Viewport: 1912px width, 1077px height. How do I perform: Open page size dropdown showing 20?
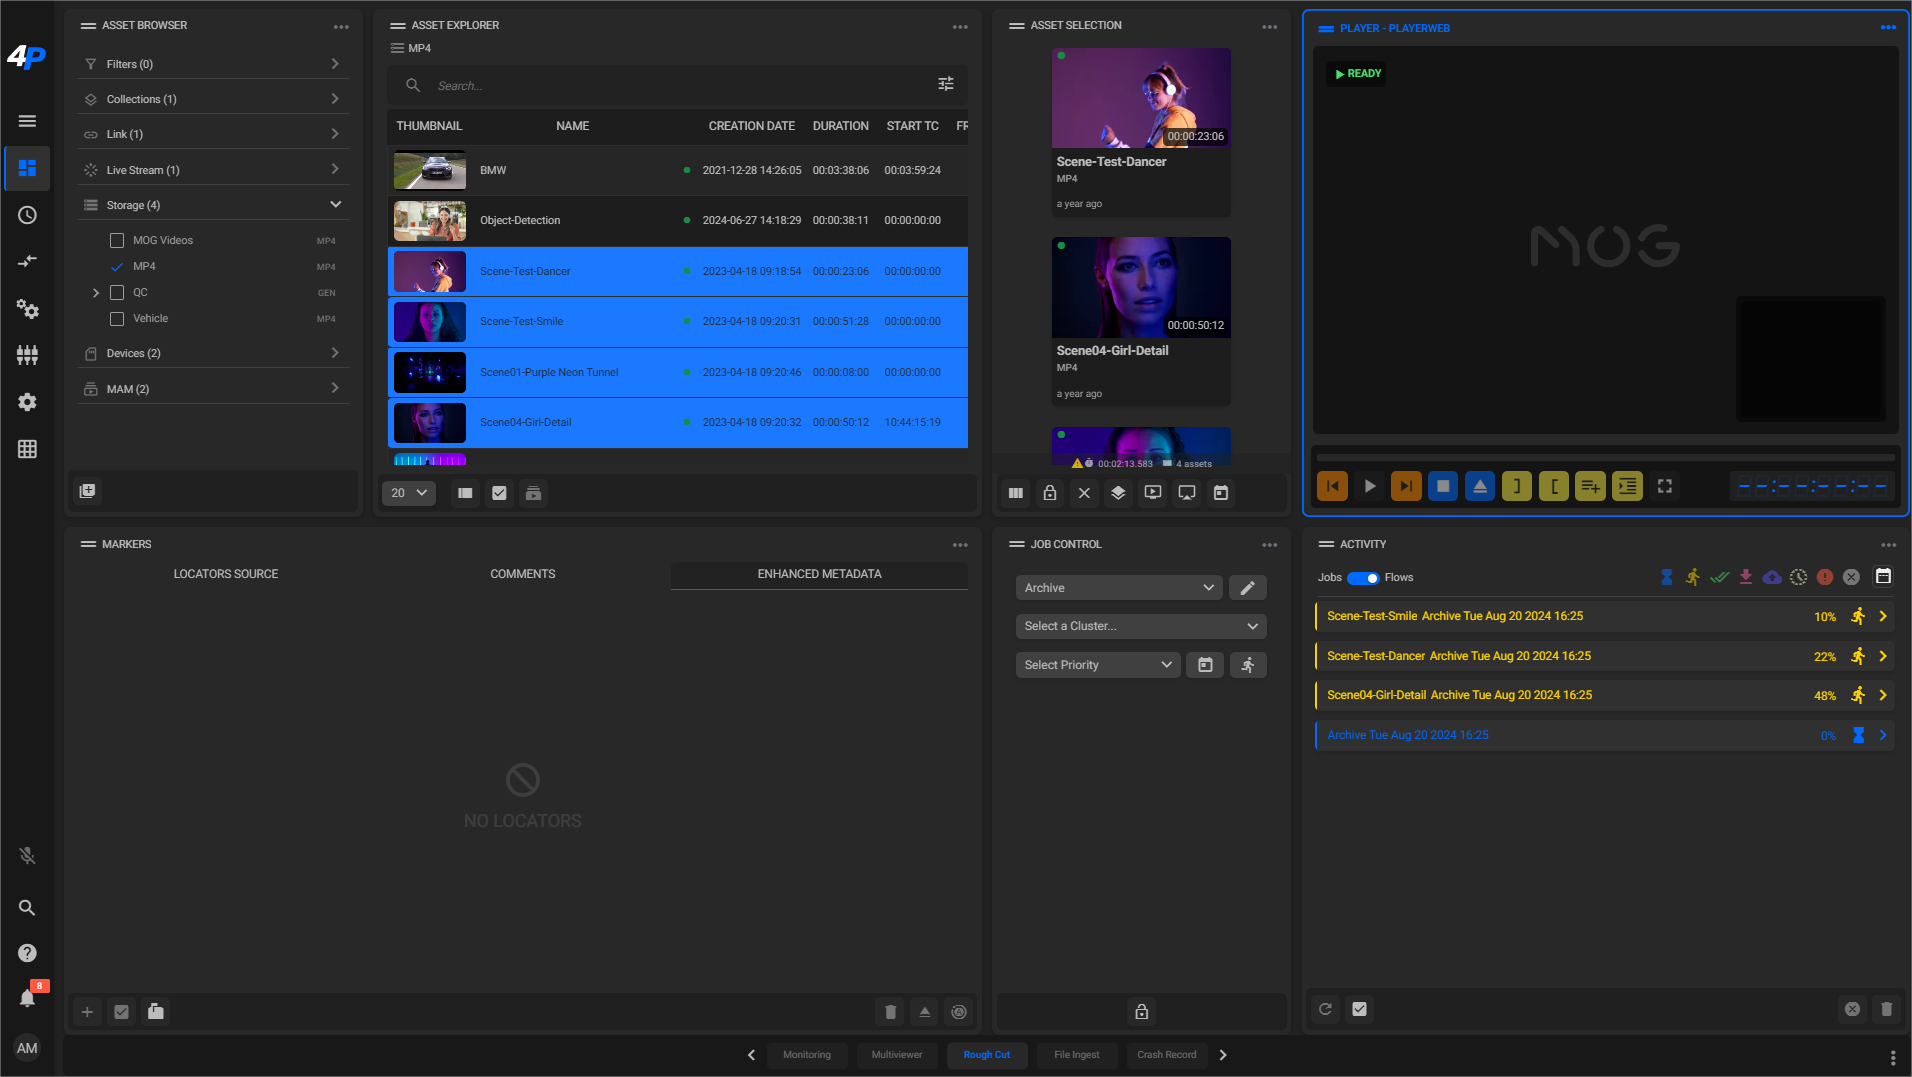[x=409, y=493]
